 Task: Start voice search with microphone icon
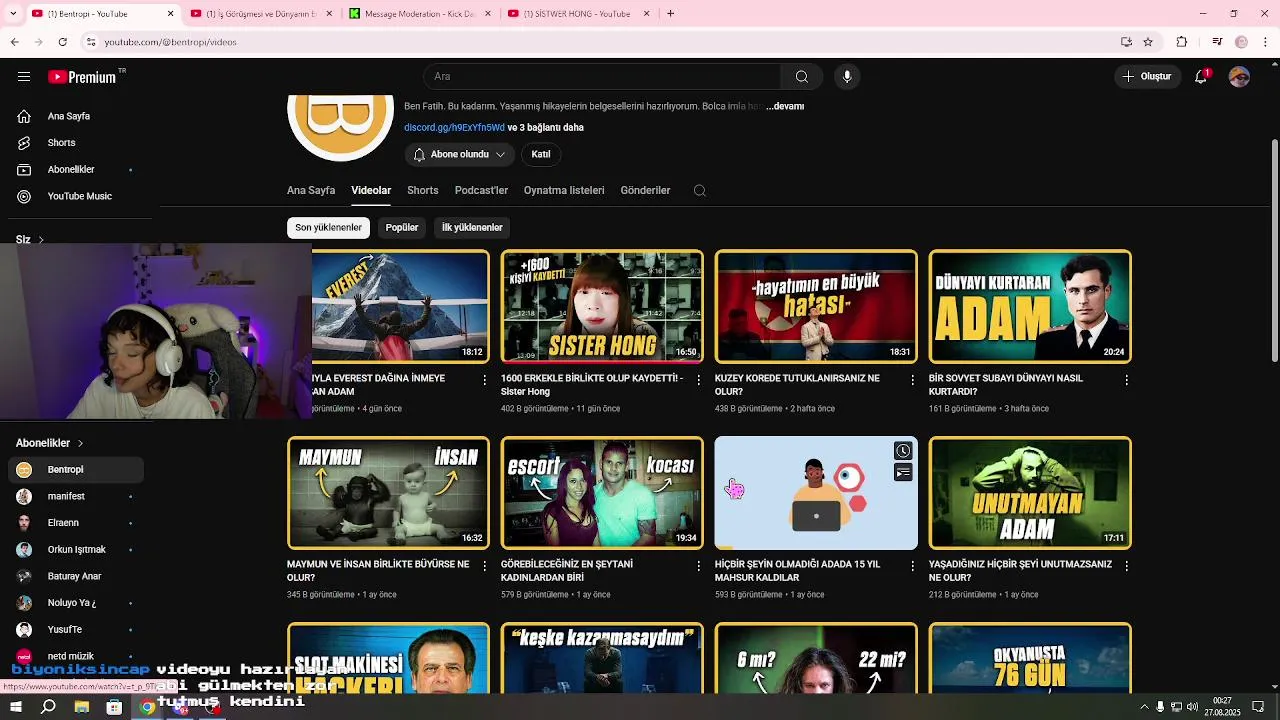tap(847, 77)
